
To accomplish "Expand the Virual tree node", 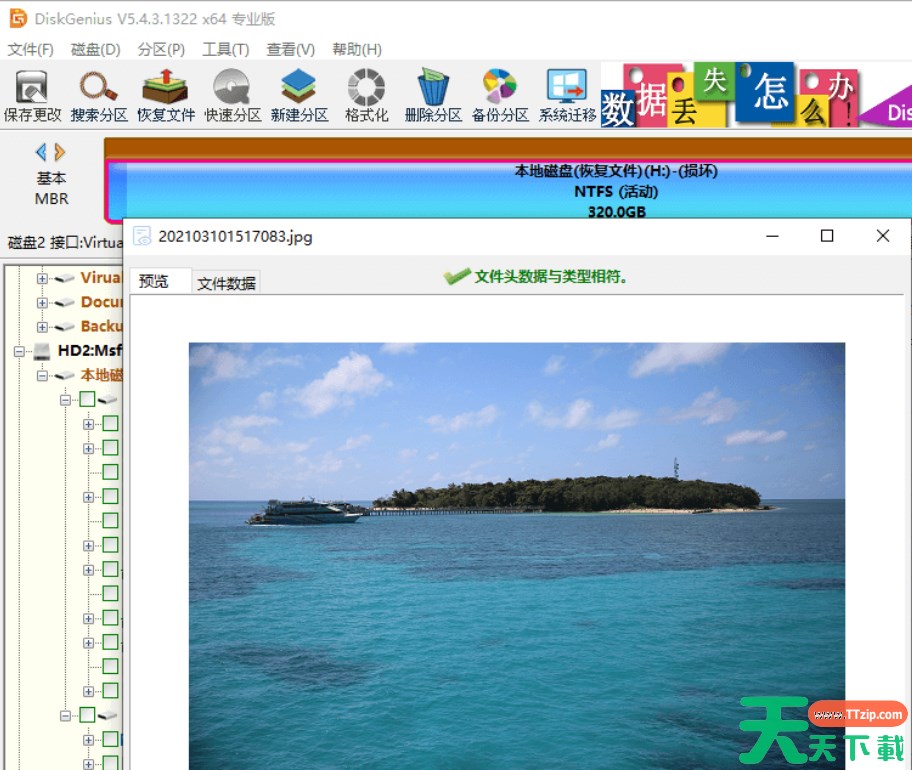I will [x=42, y=279].
